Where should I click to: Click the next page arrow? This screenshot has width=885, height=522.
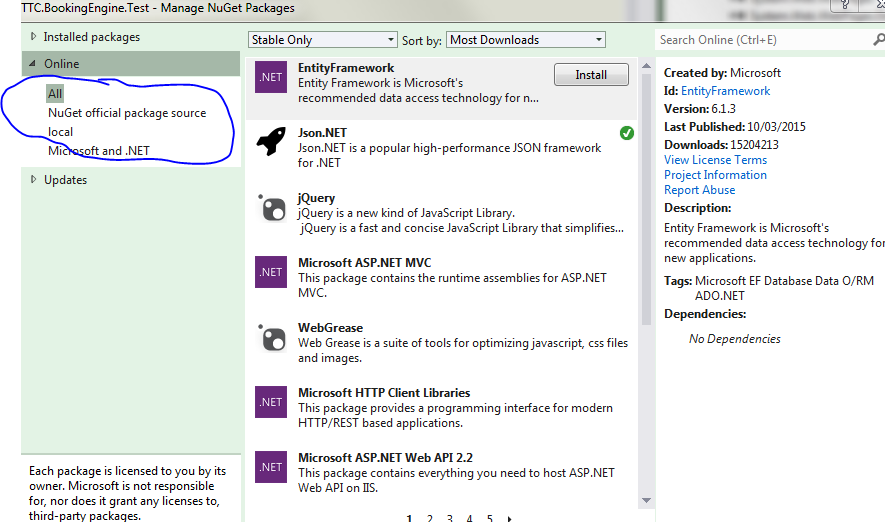(x=510, y=518)
